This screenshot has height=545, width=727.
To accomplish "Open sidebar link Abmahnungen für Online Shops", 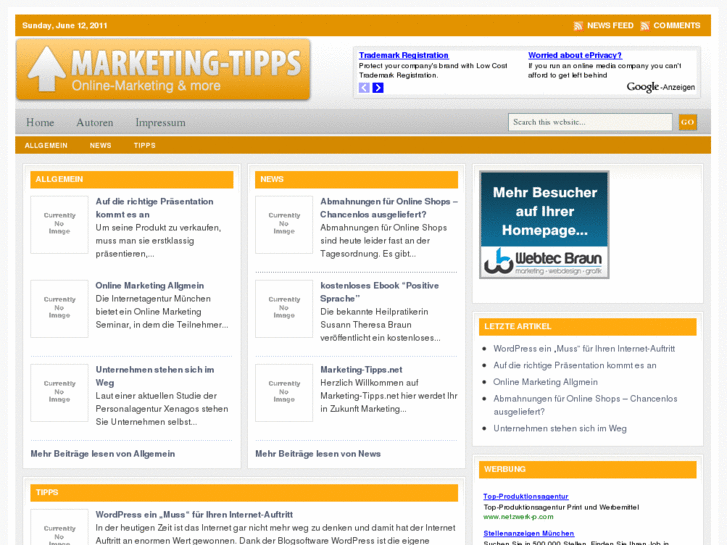I will click(585, 405).
